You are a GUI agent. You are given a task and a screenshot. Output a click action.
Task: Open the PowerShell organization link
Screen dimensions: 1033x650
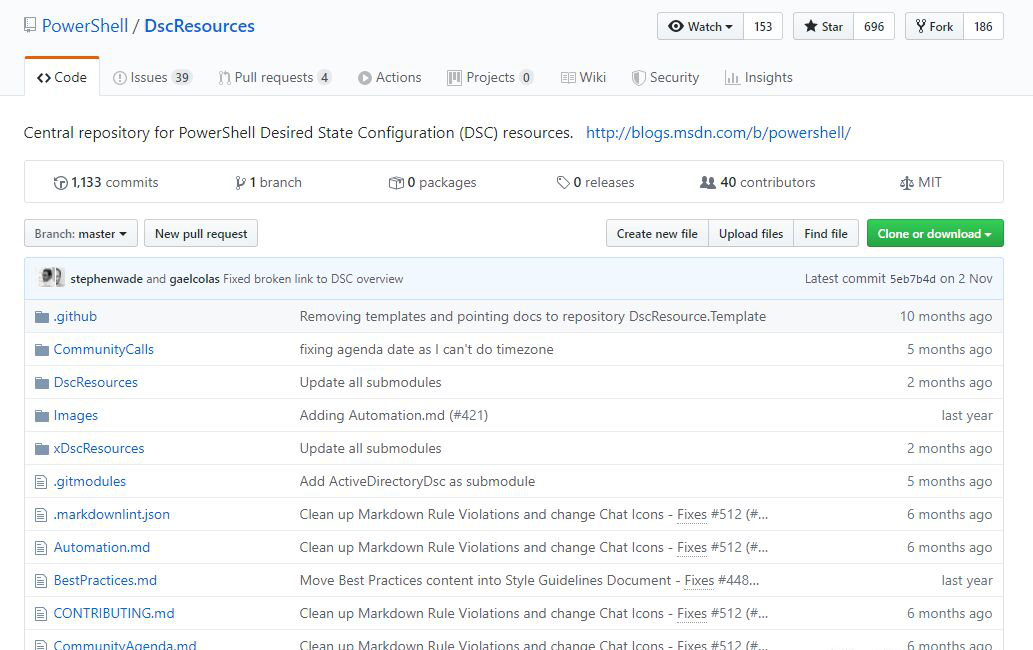click(x=85, y=26)
